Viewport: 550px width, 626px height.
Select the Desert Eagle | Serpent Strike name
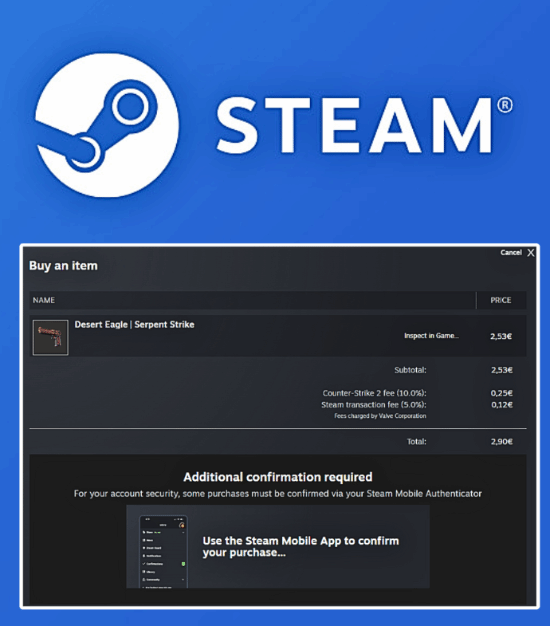(135, 324)
